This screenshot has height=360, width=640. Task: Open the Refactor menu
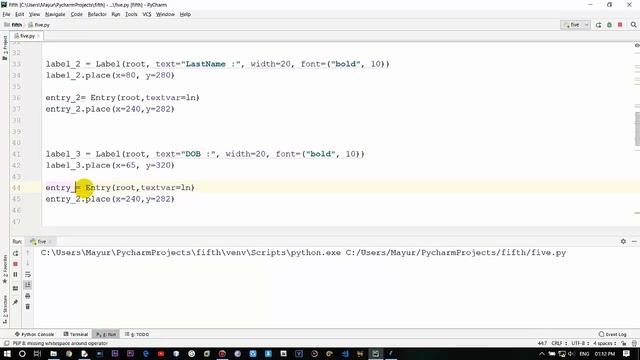tap(97, 14)
